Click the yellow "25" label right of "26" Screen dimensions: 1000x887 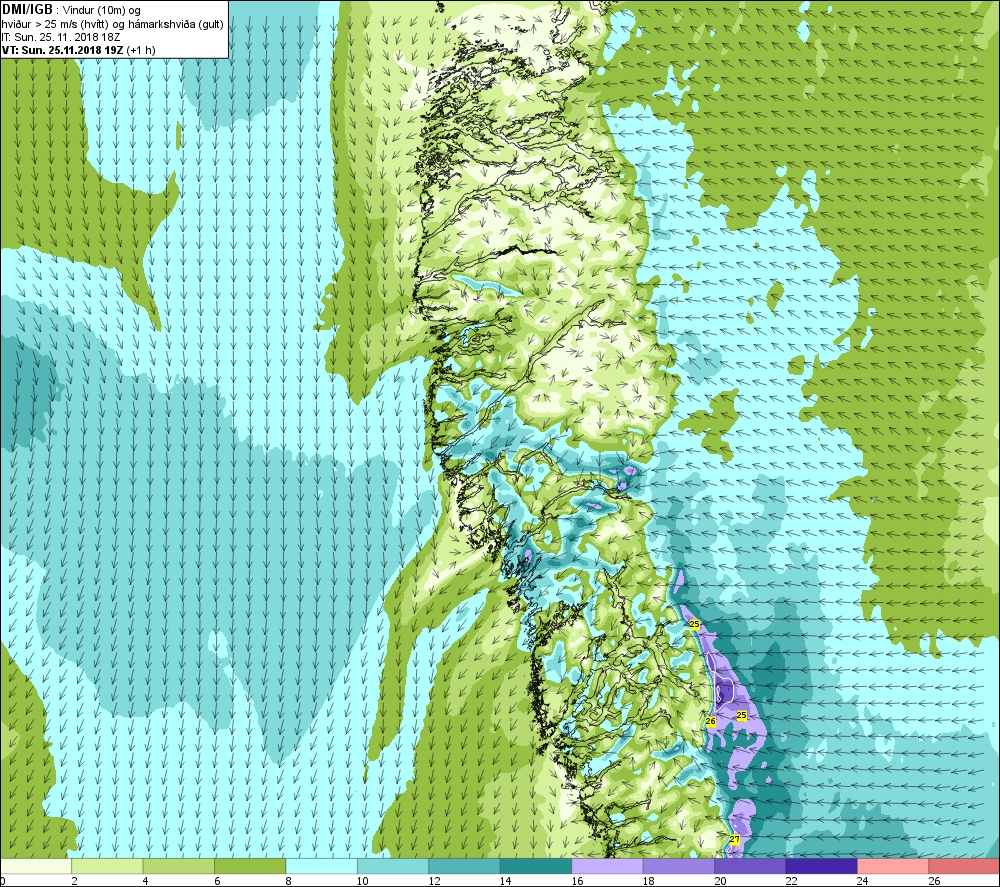[x=741, y=715]
